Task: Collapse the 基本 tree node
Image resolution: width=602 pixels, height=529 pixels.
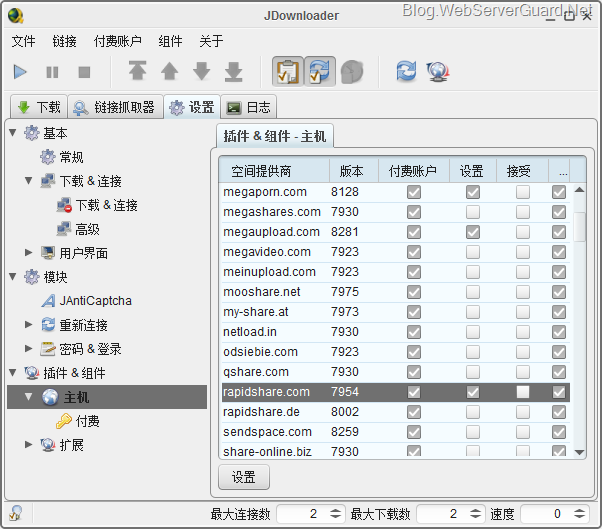Action: click(x=13, y=133)
